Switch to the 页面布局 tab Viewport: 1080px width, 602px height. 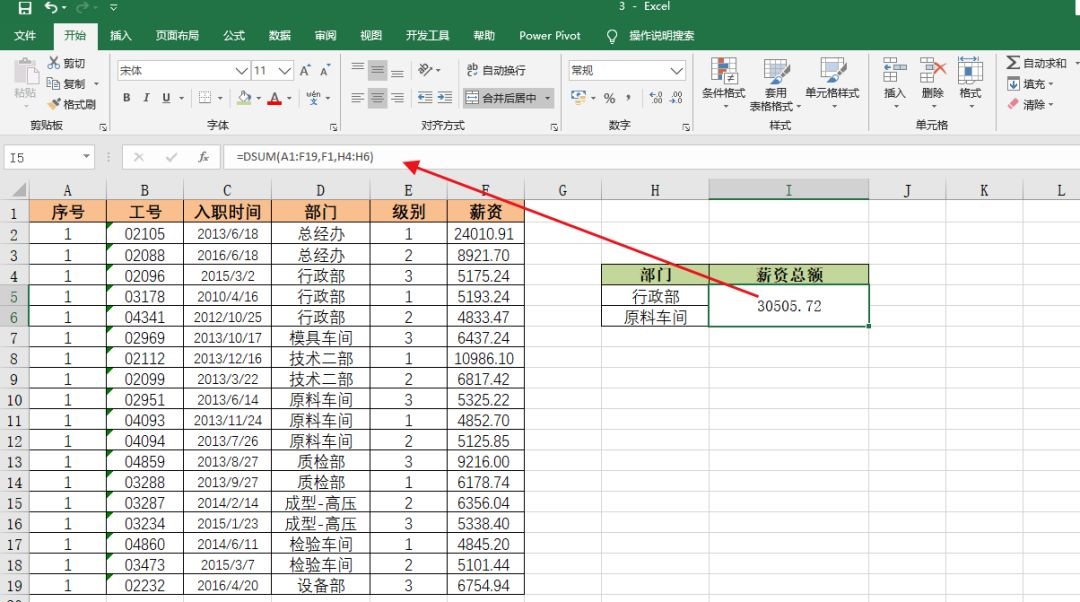point(177,35)
